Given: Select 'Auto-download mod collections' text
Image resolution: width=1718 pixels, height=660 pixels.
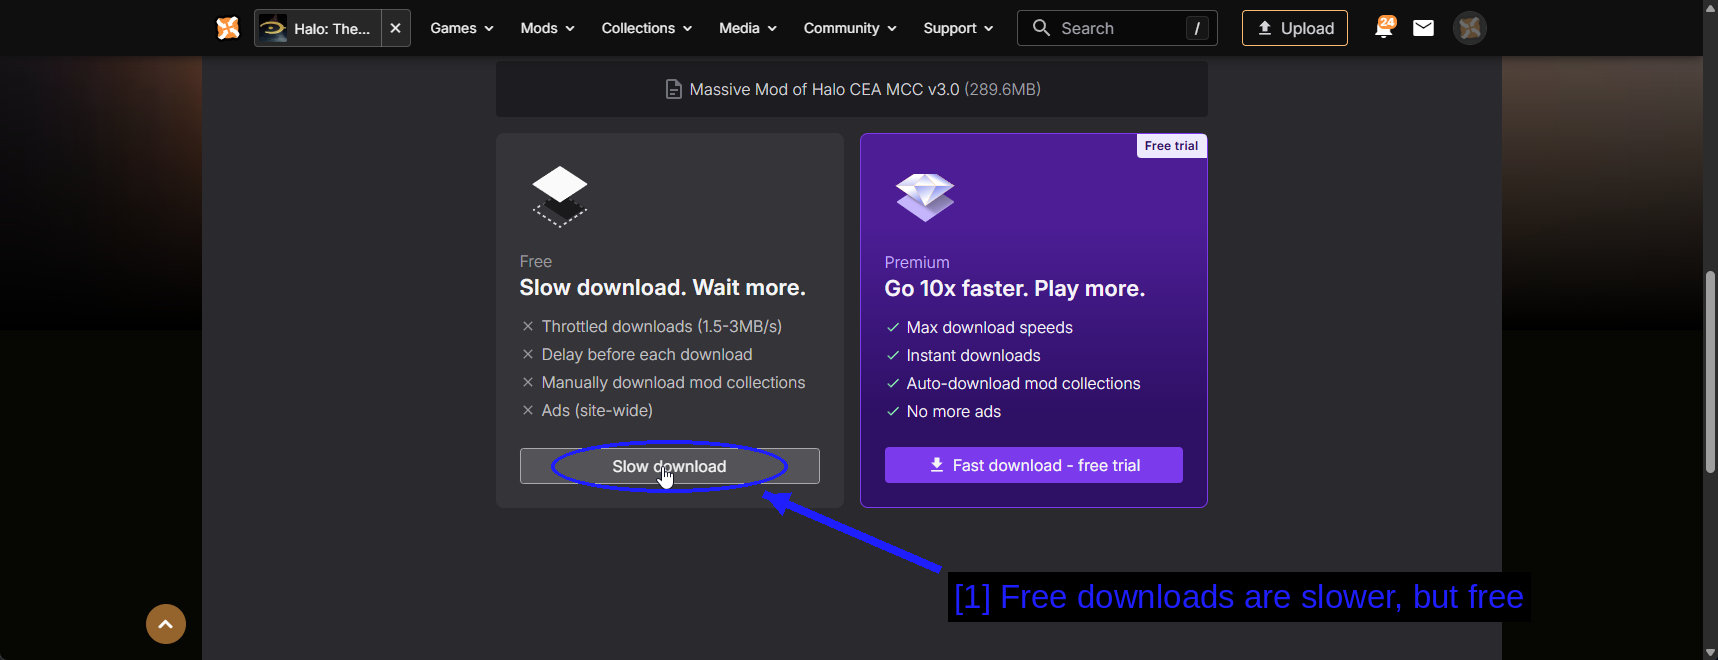Looking at the screenshot, I should click(x=1023, y=383).
